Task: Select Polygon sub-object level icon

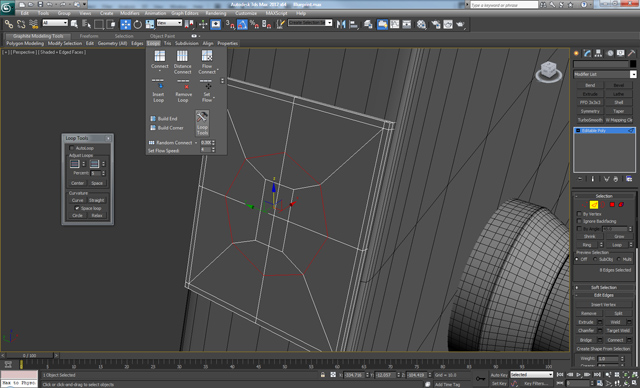Action: click(612, 204)
